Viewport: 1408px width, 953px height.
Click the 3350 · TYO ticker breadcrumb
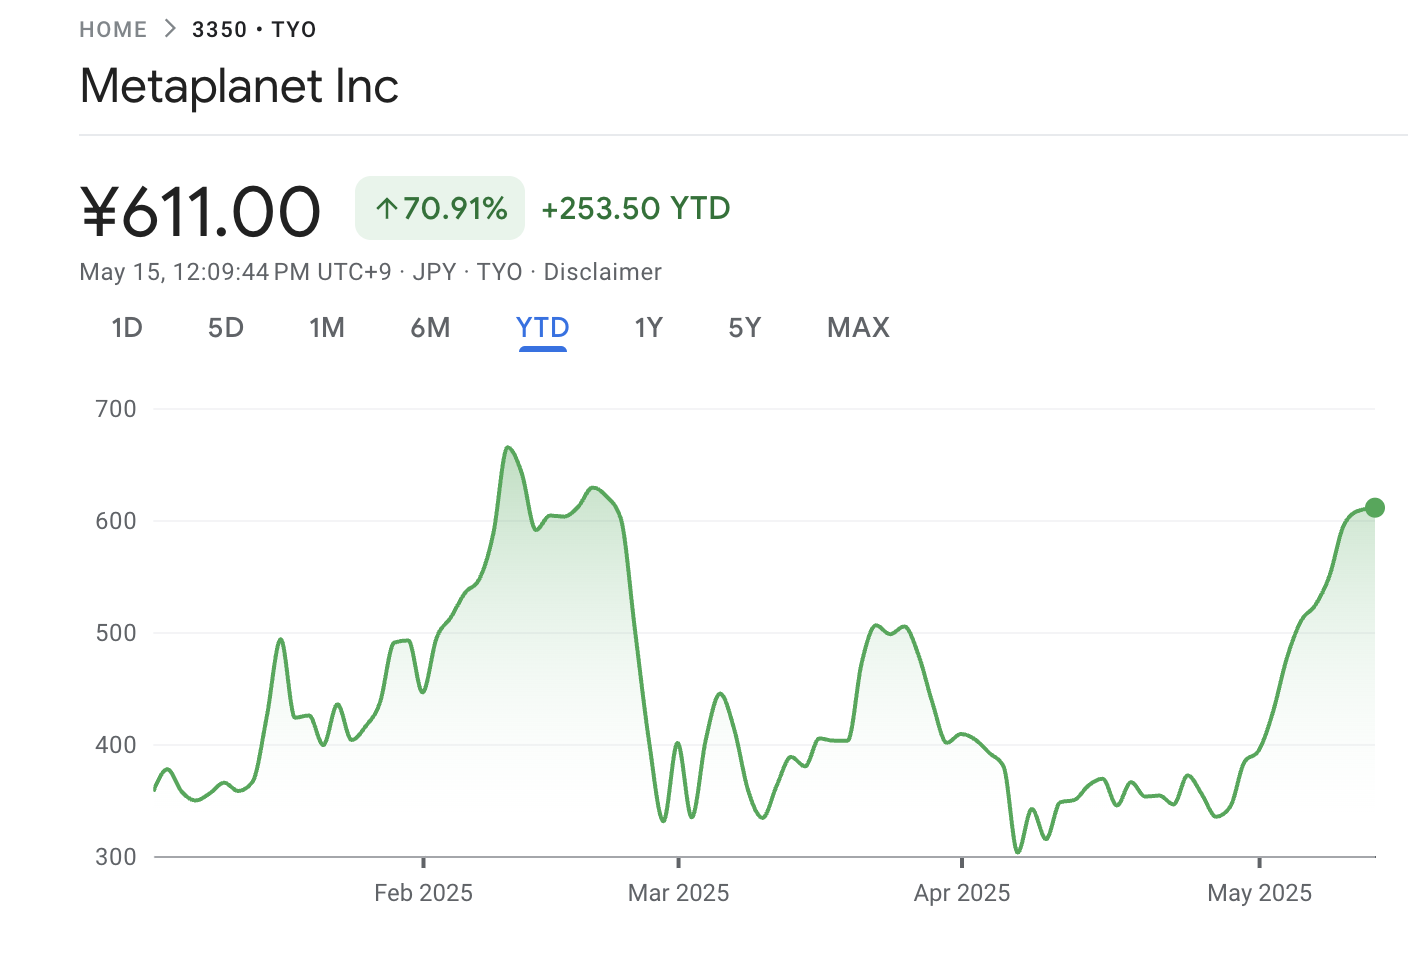pos(254,29)
